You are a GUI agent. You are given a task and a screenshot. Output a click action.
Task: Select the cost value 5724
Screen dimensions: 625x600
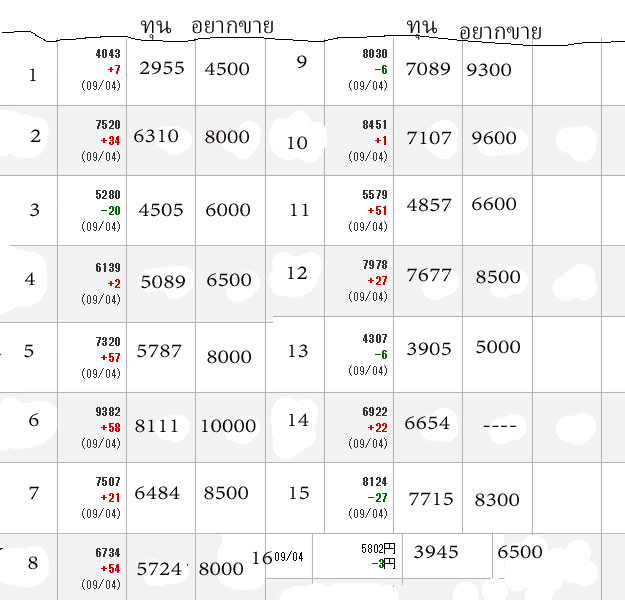pyautogui.click(x=160, y=567)
